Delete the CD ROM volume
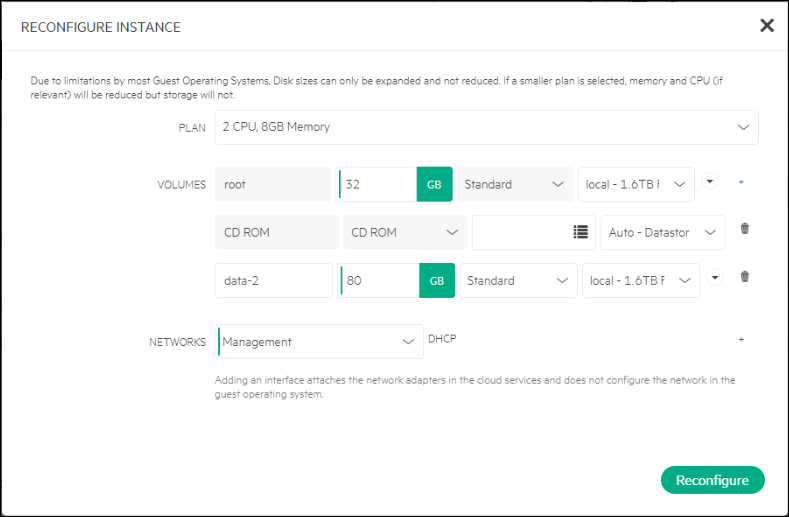 [745, 229]
